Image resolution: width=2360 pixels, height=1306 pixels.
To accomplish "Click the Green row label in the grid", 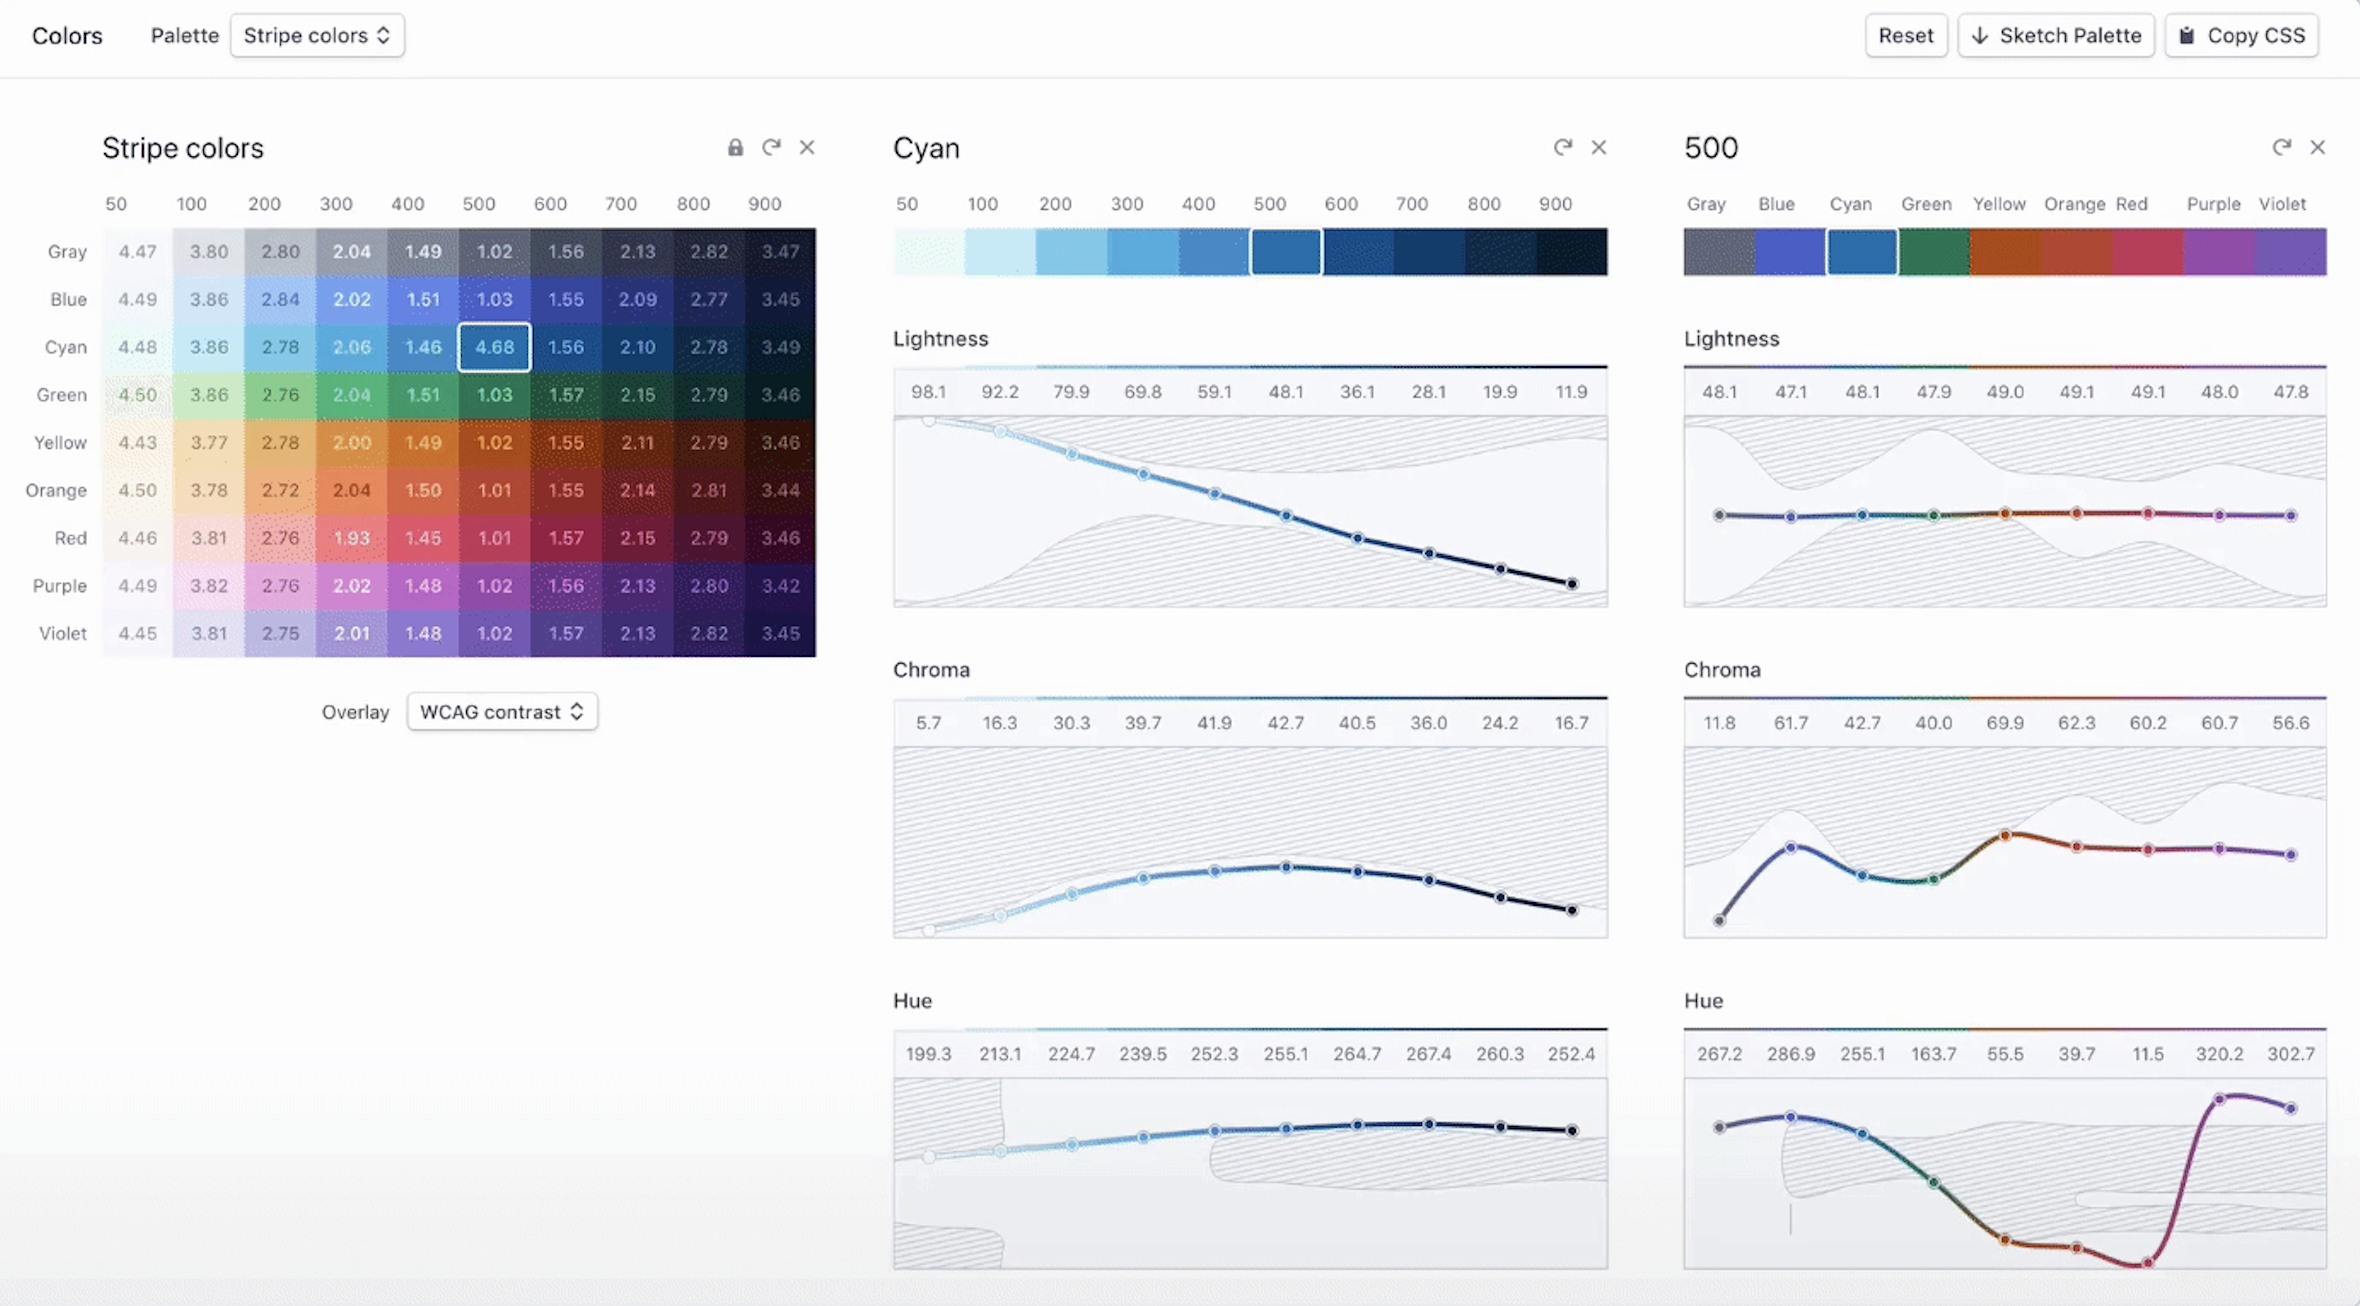I will point(61,395).
